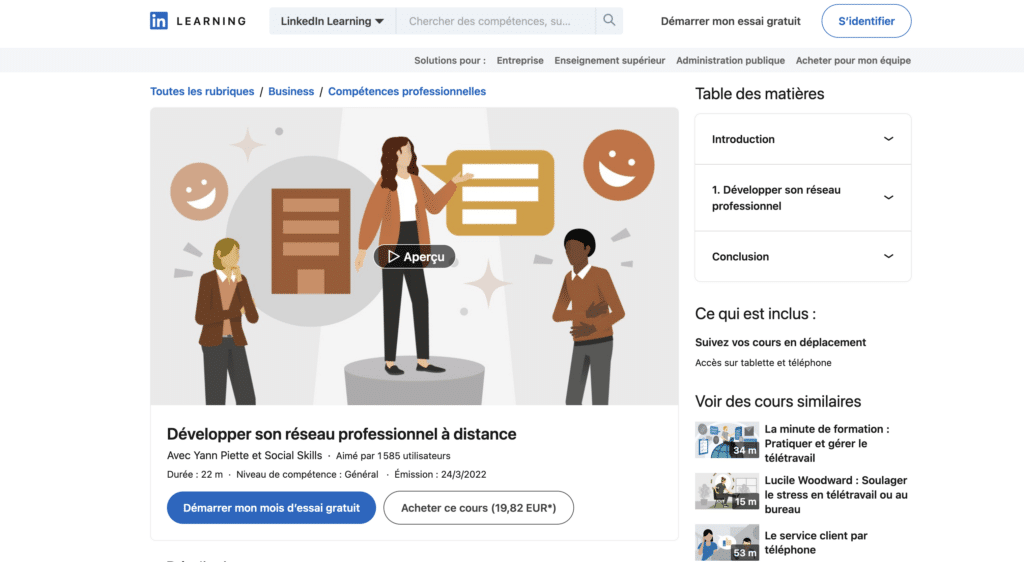Viewport: 1024px width, 562px height.
Task: Click the S'identifier button
Action: pyautogui.click(x=866, y=21)
